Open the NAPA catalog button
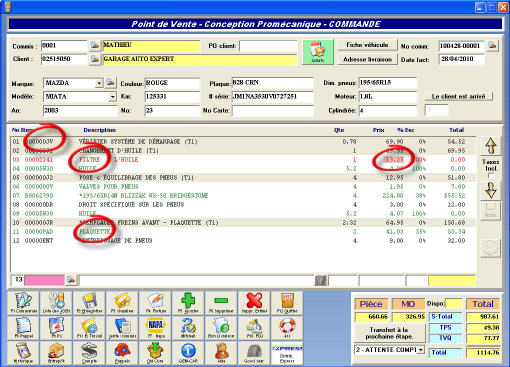Image resolution: width=510 pixels, height=367 pixels. click(x=155, y=328)
